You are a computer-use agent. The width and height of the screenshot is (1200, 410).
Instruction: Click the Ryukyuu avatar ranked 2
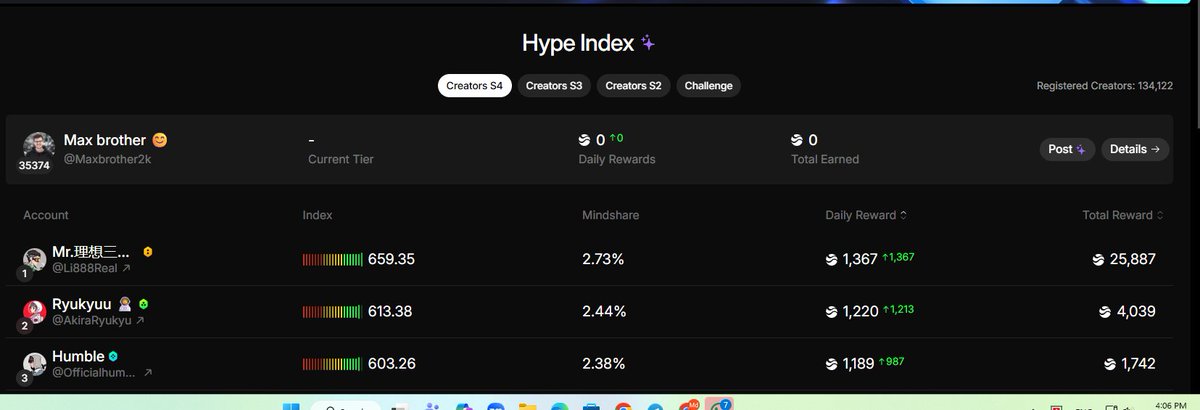tap(35, 310)
